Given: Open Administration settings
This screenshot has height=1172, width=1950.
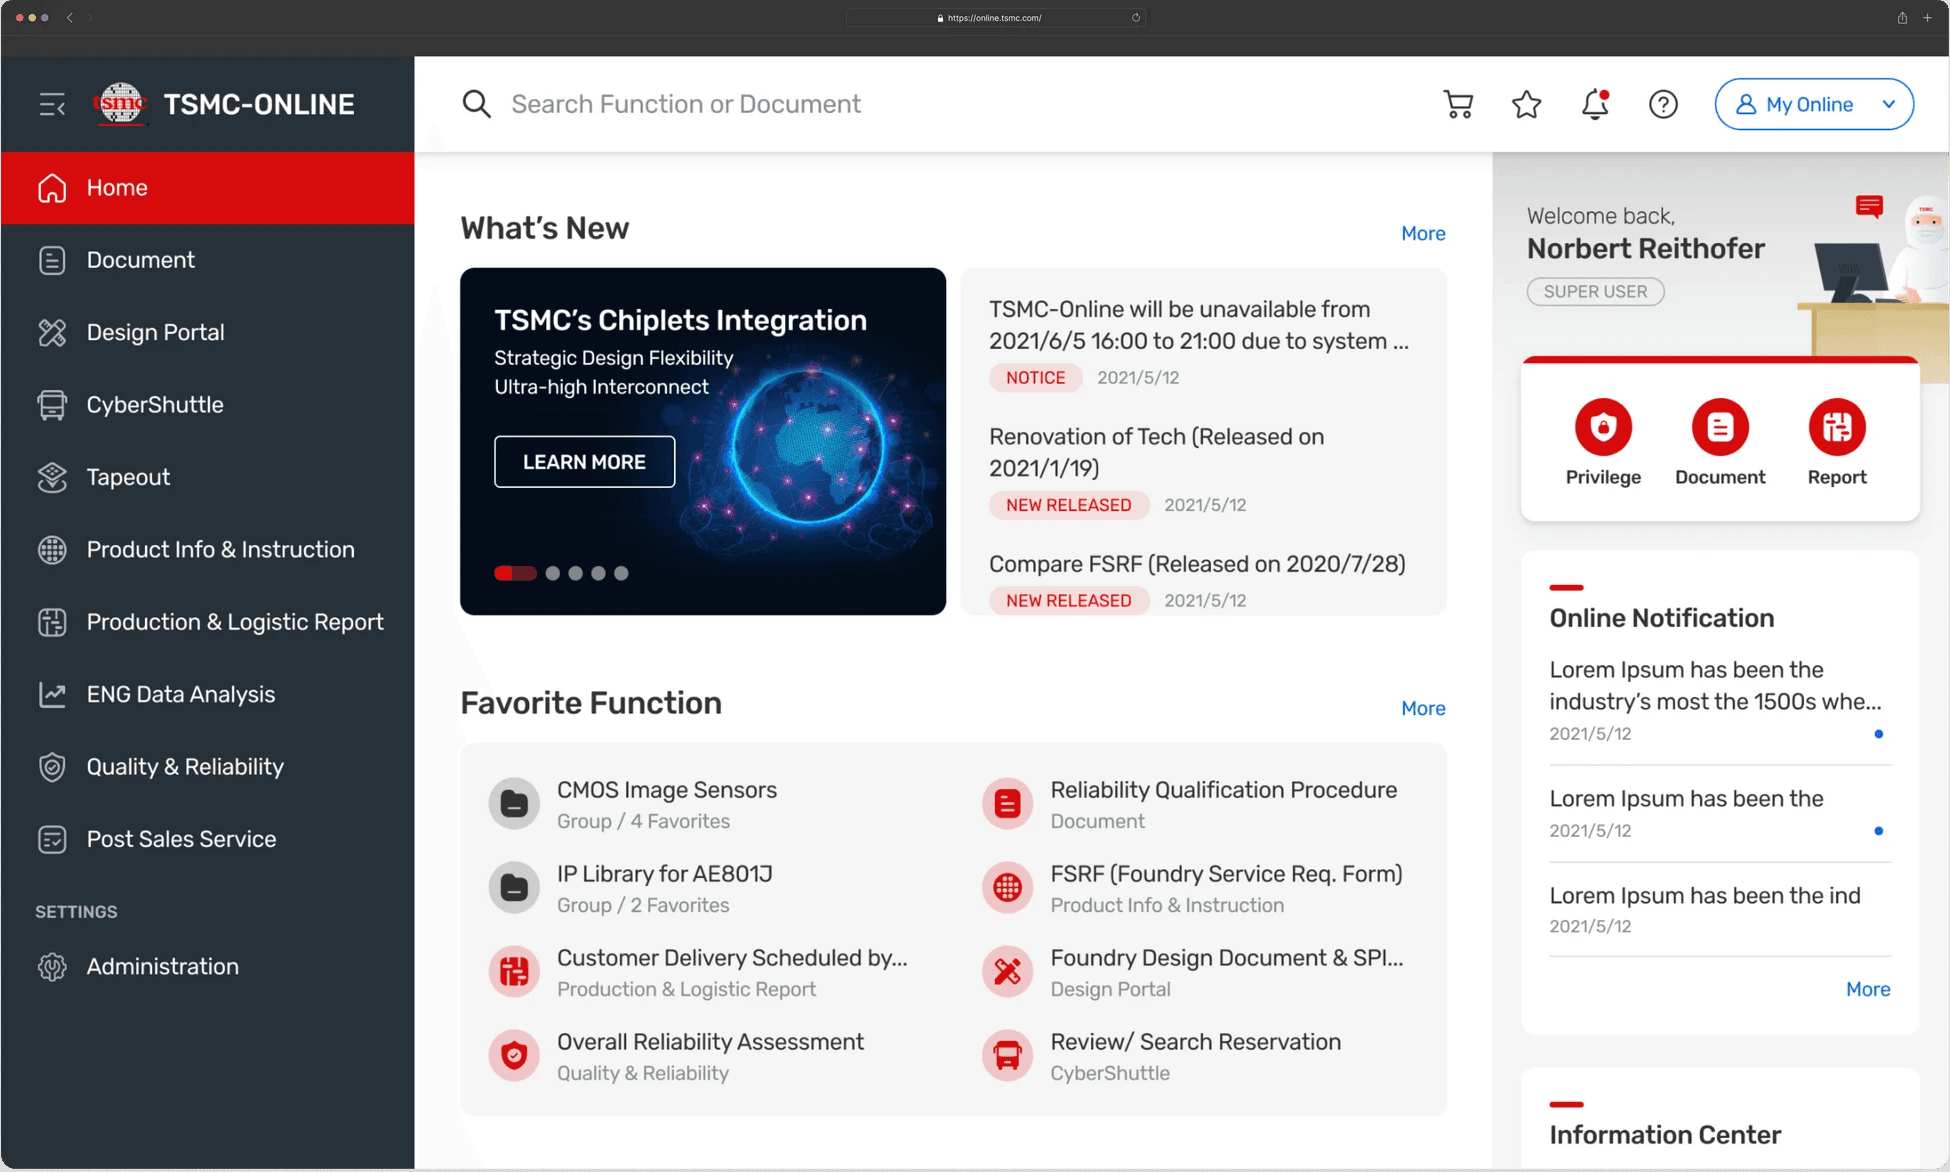Looking at the screenshot, I should pos(208,967).
